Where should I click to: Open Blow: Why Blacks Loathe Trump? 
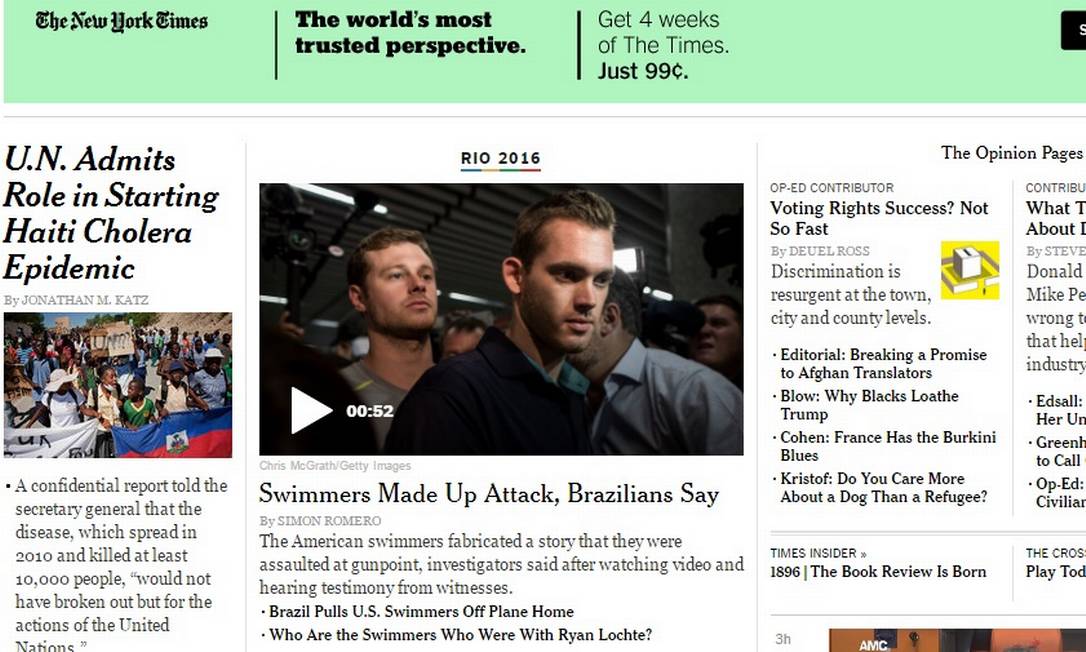[x=869, y=405]
